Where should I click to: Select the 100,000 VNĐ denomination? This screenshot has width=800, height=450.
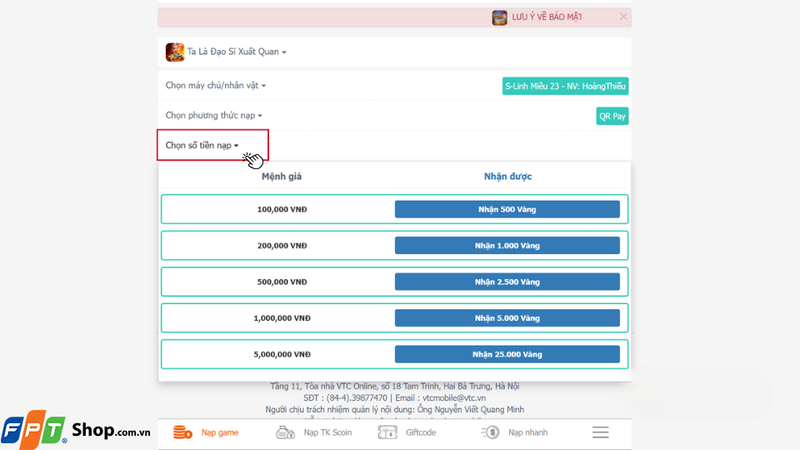coord(282,209)
